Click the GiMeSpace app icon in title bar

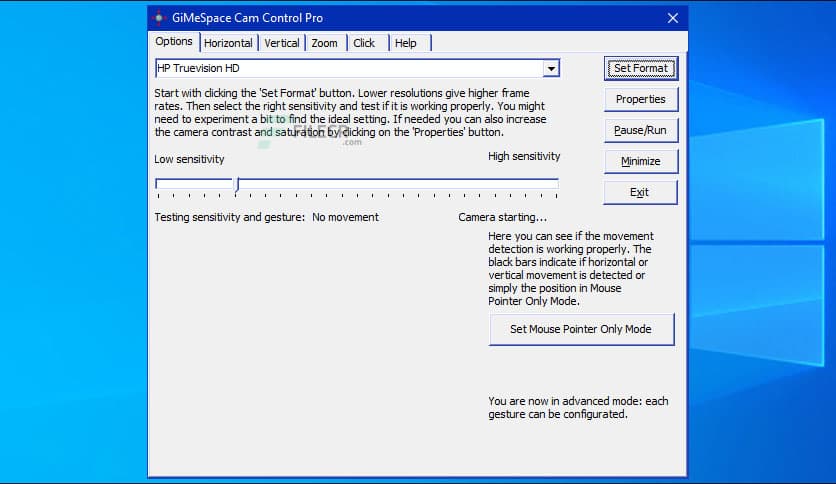click(x=158, y=18)
